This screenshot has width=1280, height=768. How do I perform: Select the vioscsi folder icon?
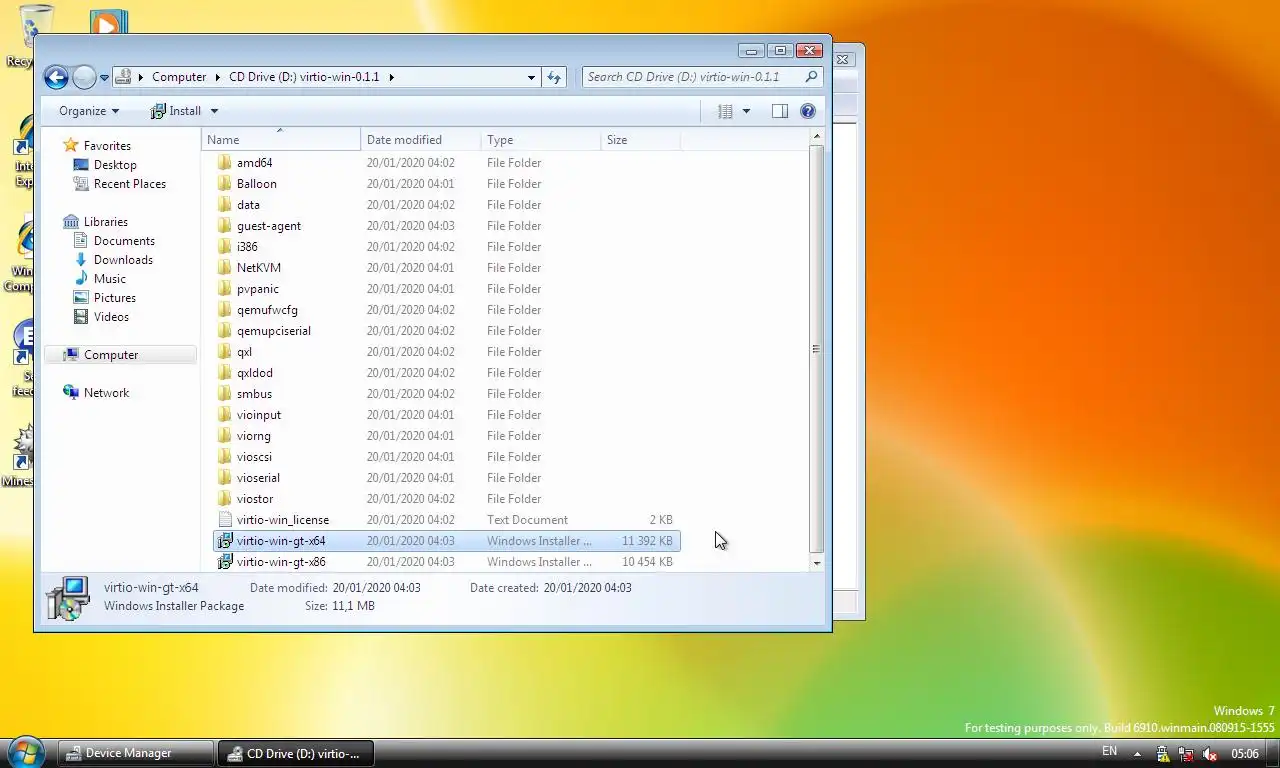click(225, 457)
